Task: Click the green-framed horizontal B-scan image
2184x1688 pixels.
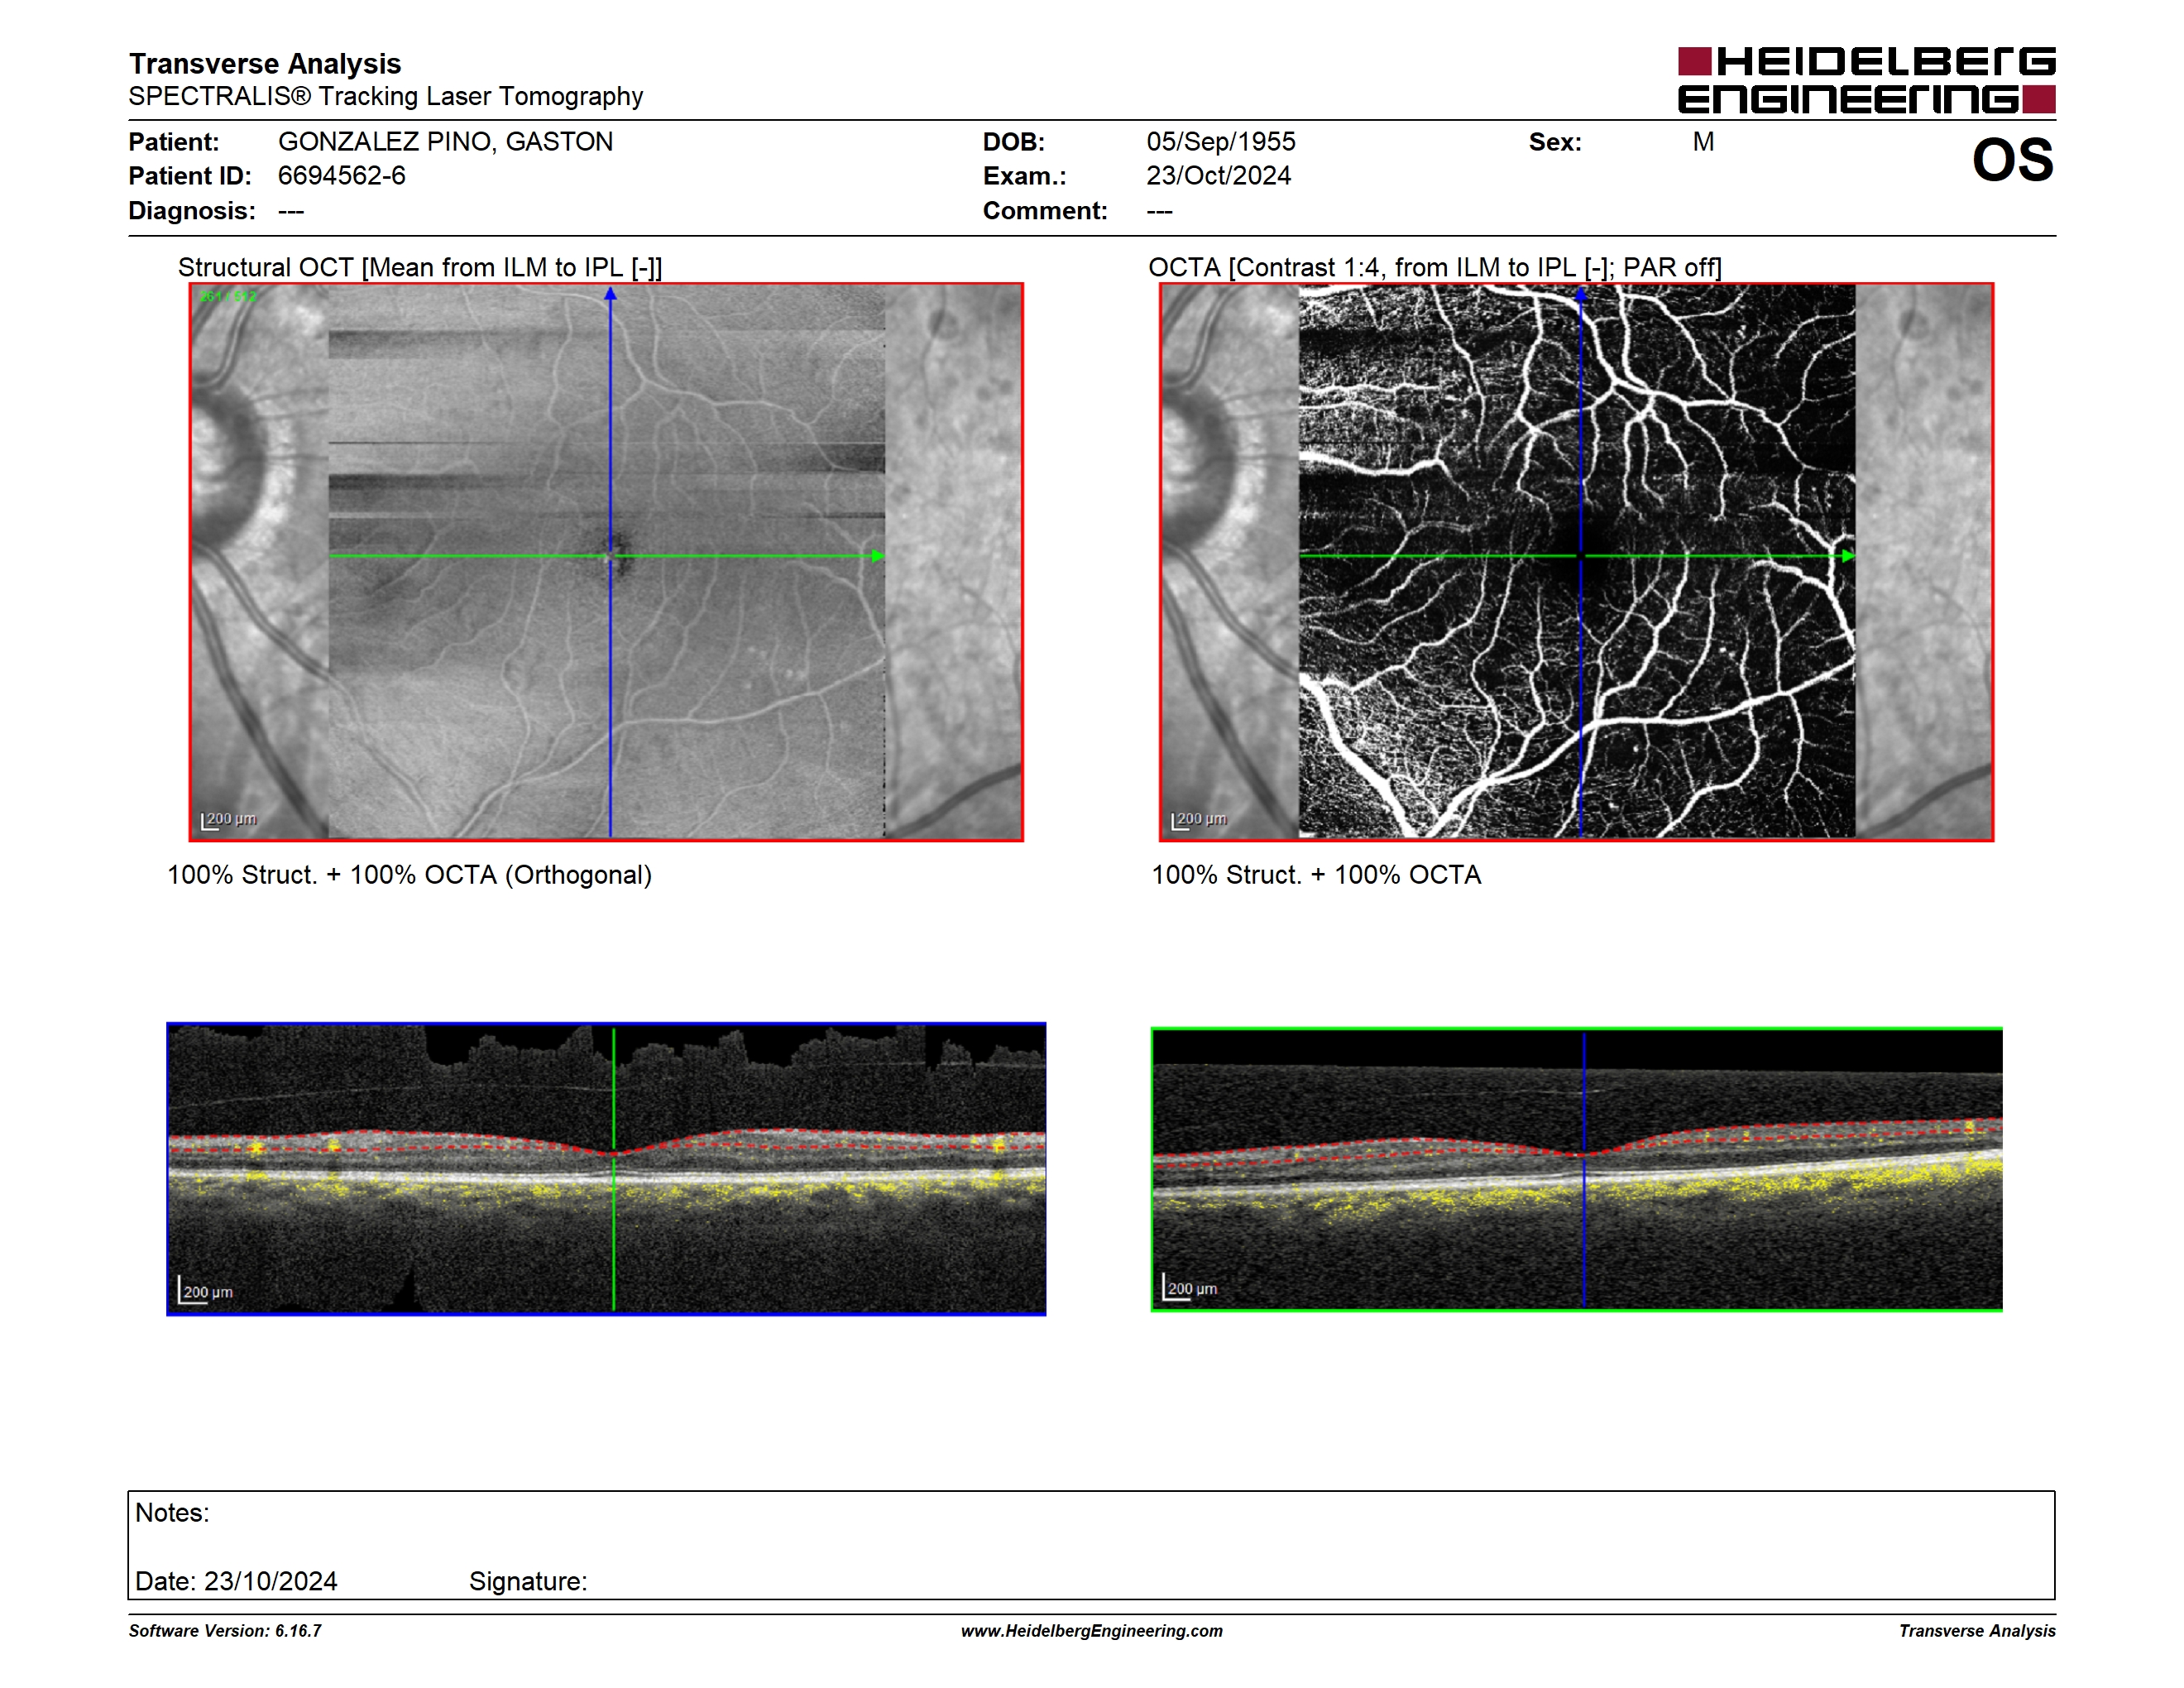Action: (1576, 1169)
